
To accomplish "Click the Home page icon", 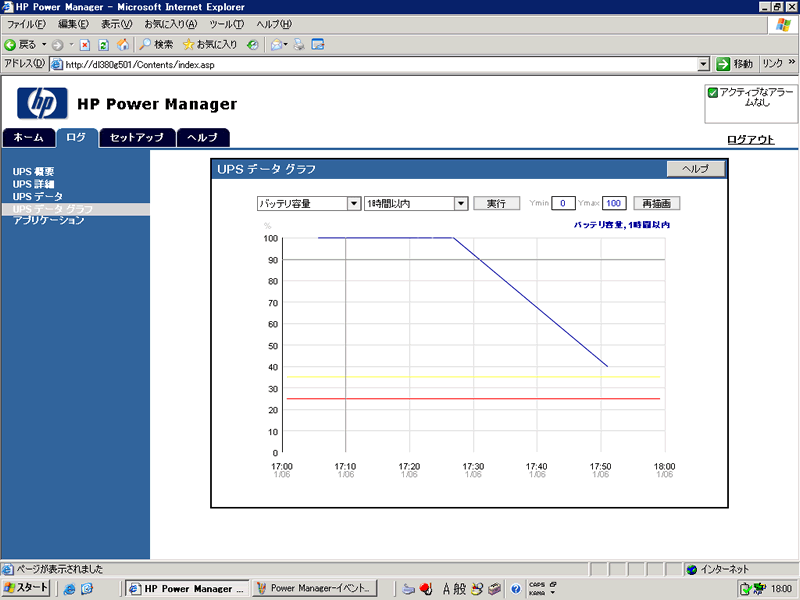I will 122,44.
